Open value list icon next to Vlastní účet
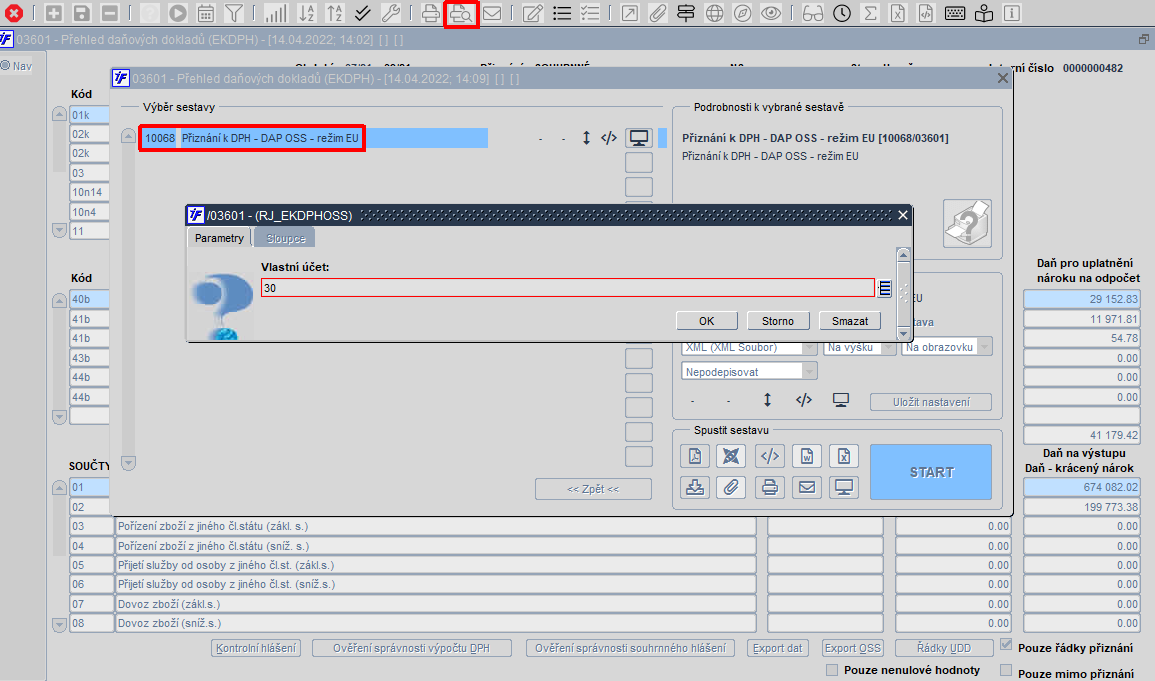Image resolution: width=1155 pixels, height=681 pixels. pos(885,288)
